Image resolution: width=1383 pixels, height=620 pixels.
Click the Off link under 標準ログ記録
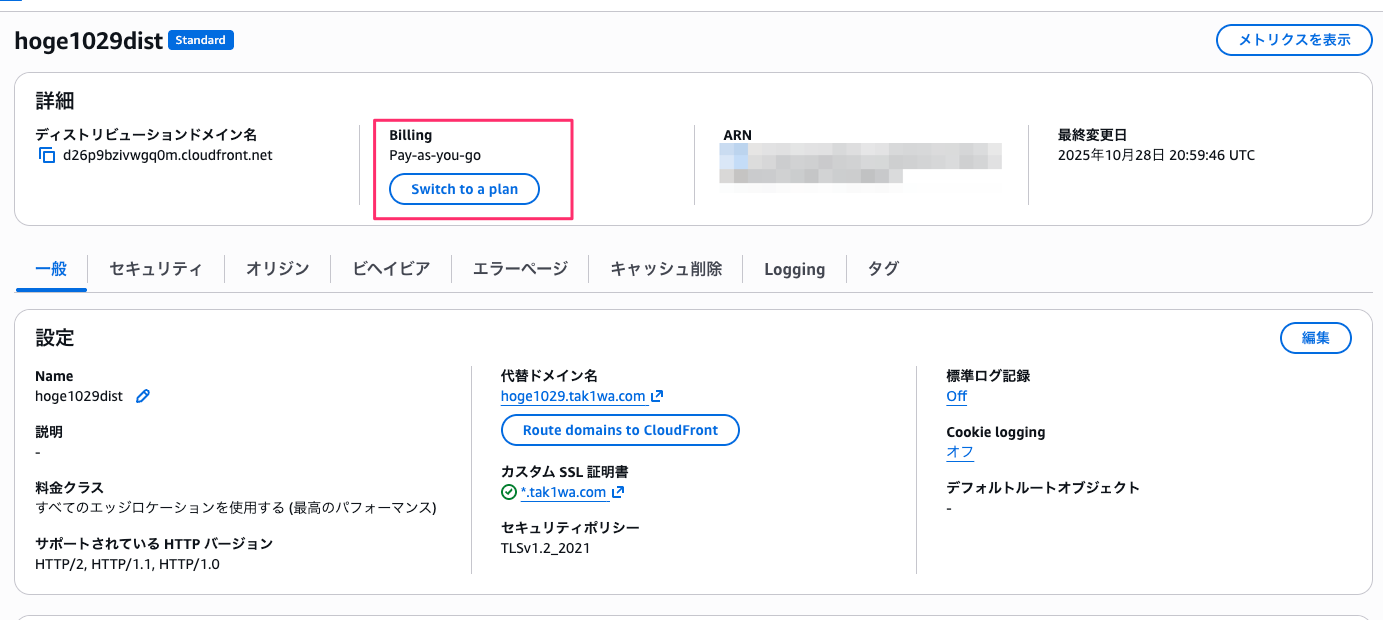956,396
